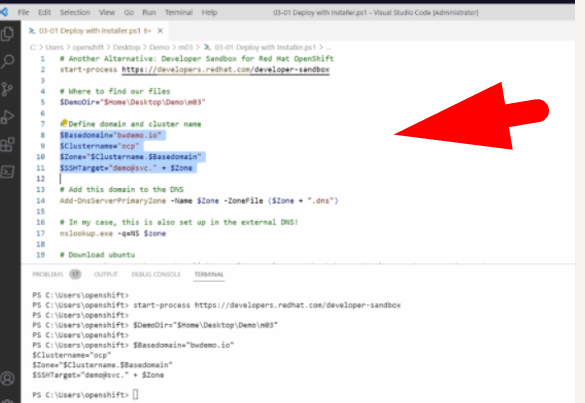This screenshot has height=403, width=585.
Task: Open the Source Control view icon
Action: click(x=7, y=89)
